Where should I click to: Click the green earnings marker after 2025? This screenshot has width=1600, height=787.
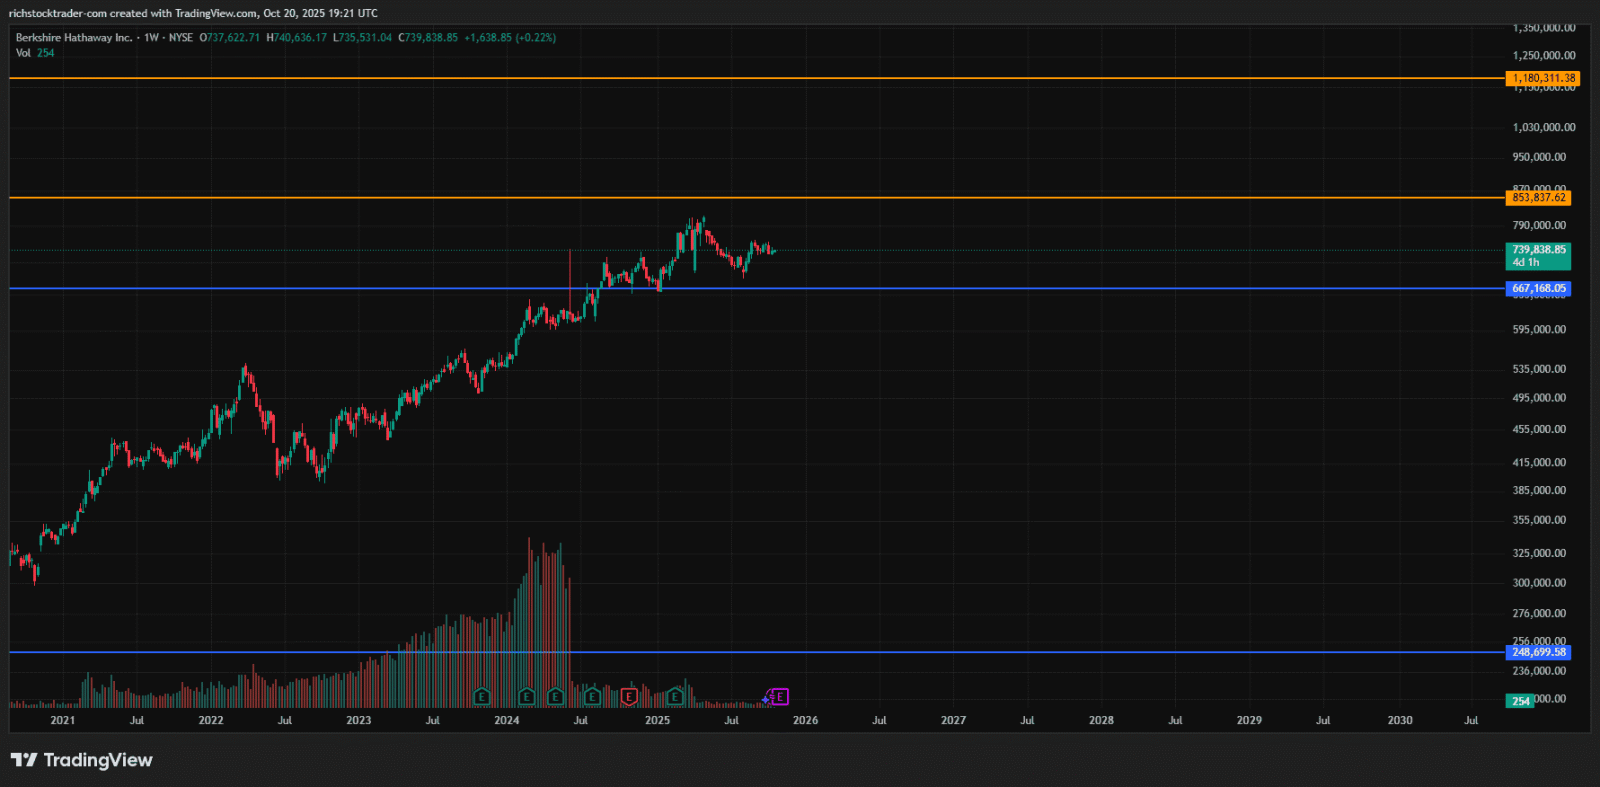pyautogui.click(x=676, y=697)
